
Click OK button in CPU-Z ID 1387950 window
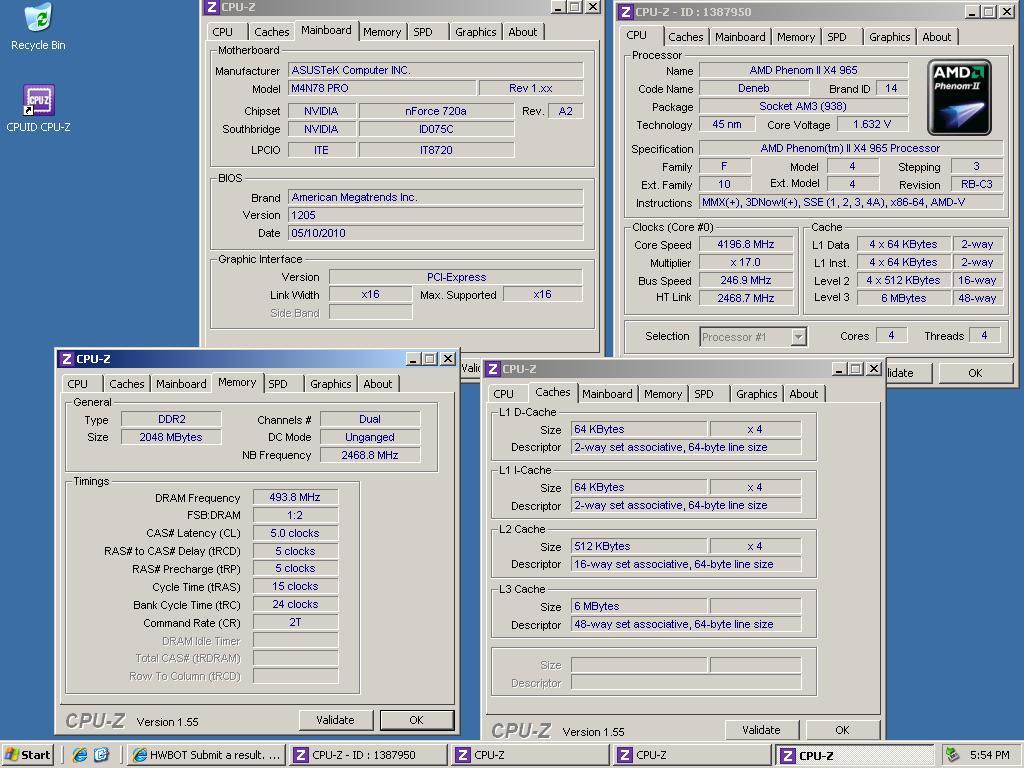click(x=976, y=373)
